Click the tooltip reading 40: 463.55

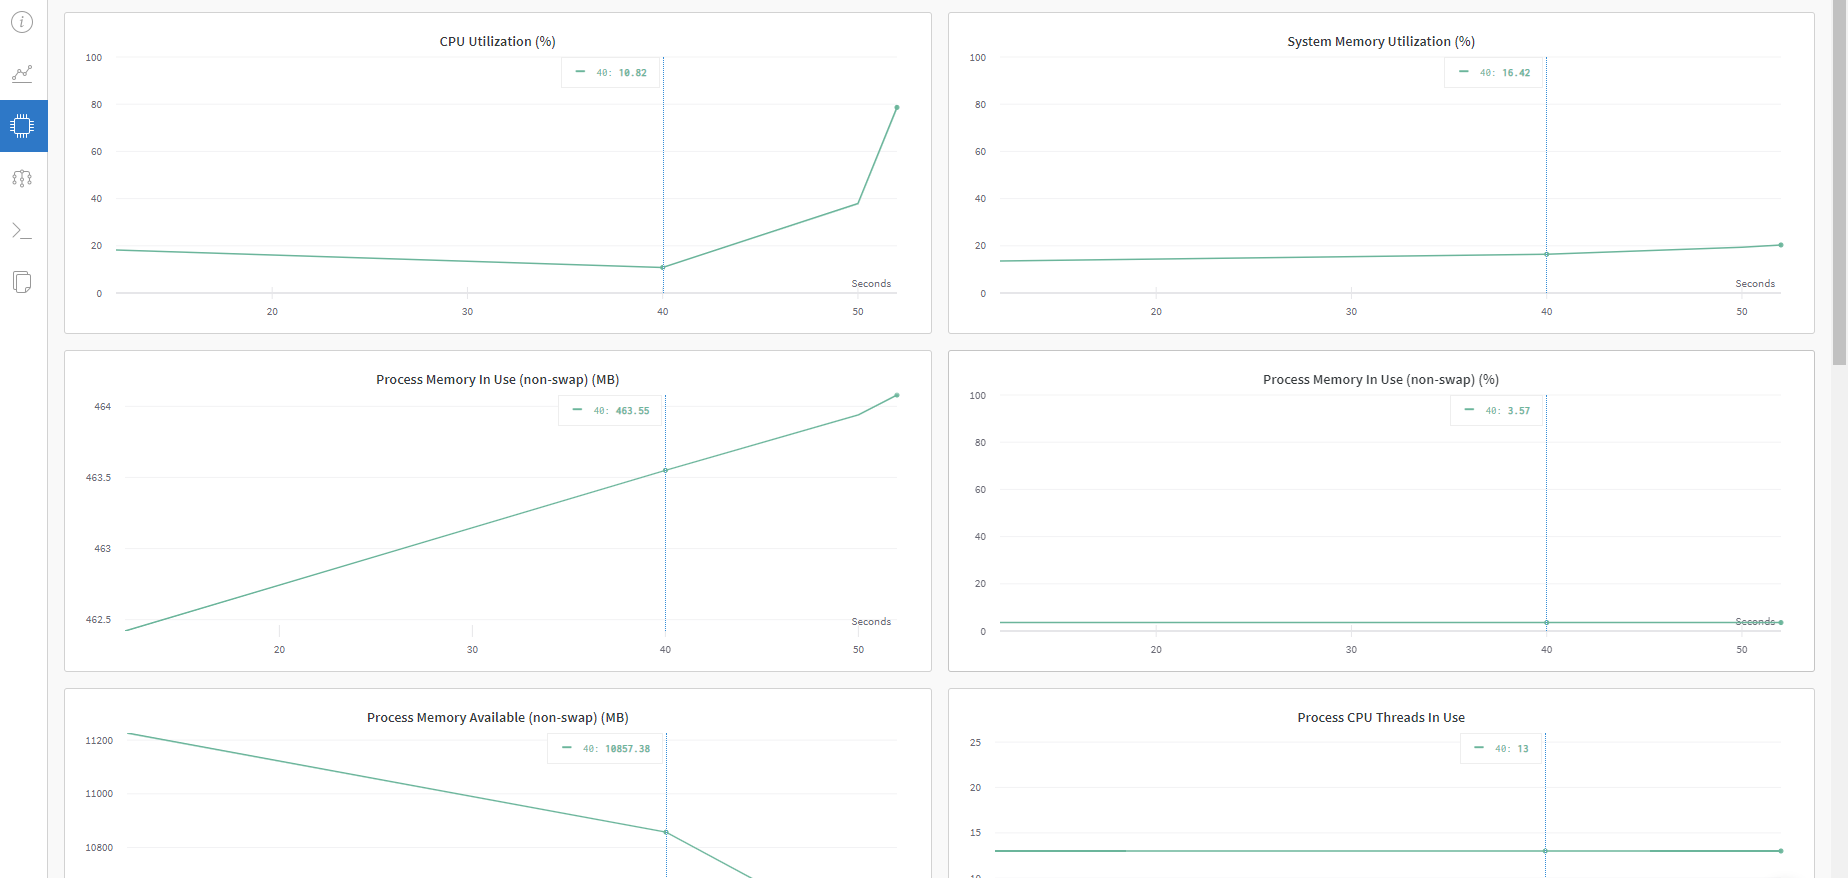pos(611,410)
